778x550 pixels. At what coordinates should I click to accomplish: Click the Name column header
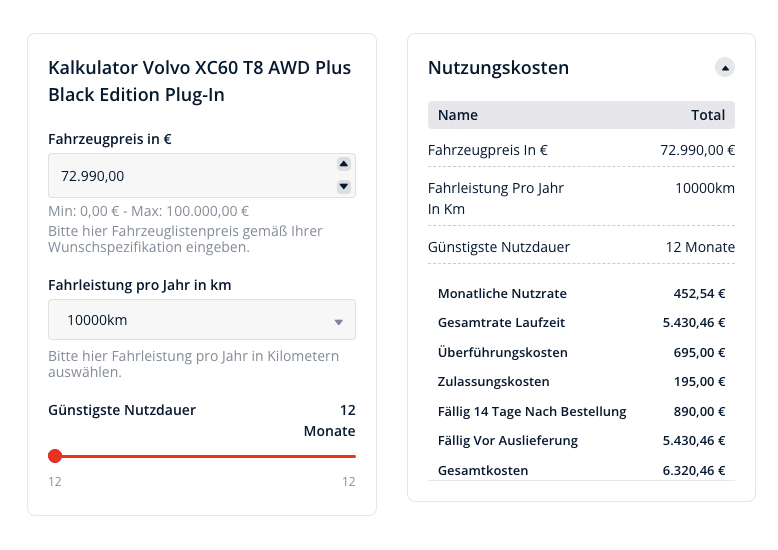pos(457,115)
